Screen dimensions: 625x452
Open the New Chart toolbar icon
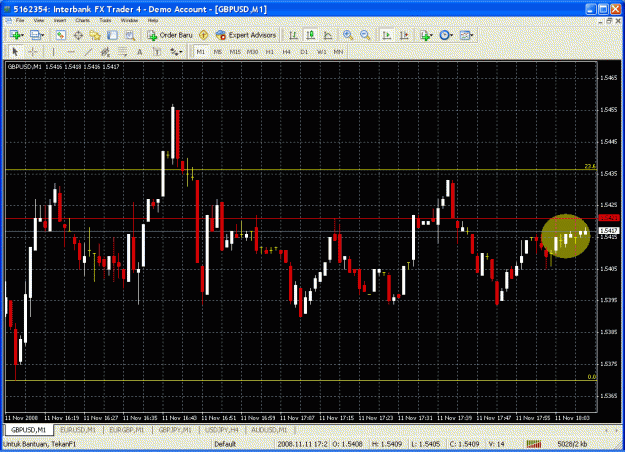16,35
